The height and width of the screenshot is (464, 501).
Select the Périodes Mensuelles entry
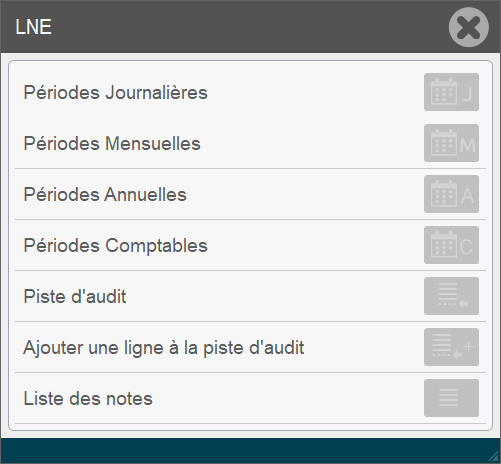tap(112, 143)
